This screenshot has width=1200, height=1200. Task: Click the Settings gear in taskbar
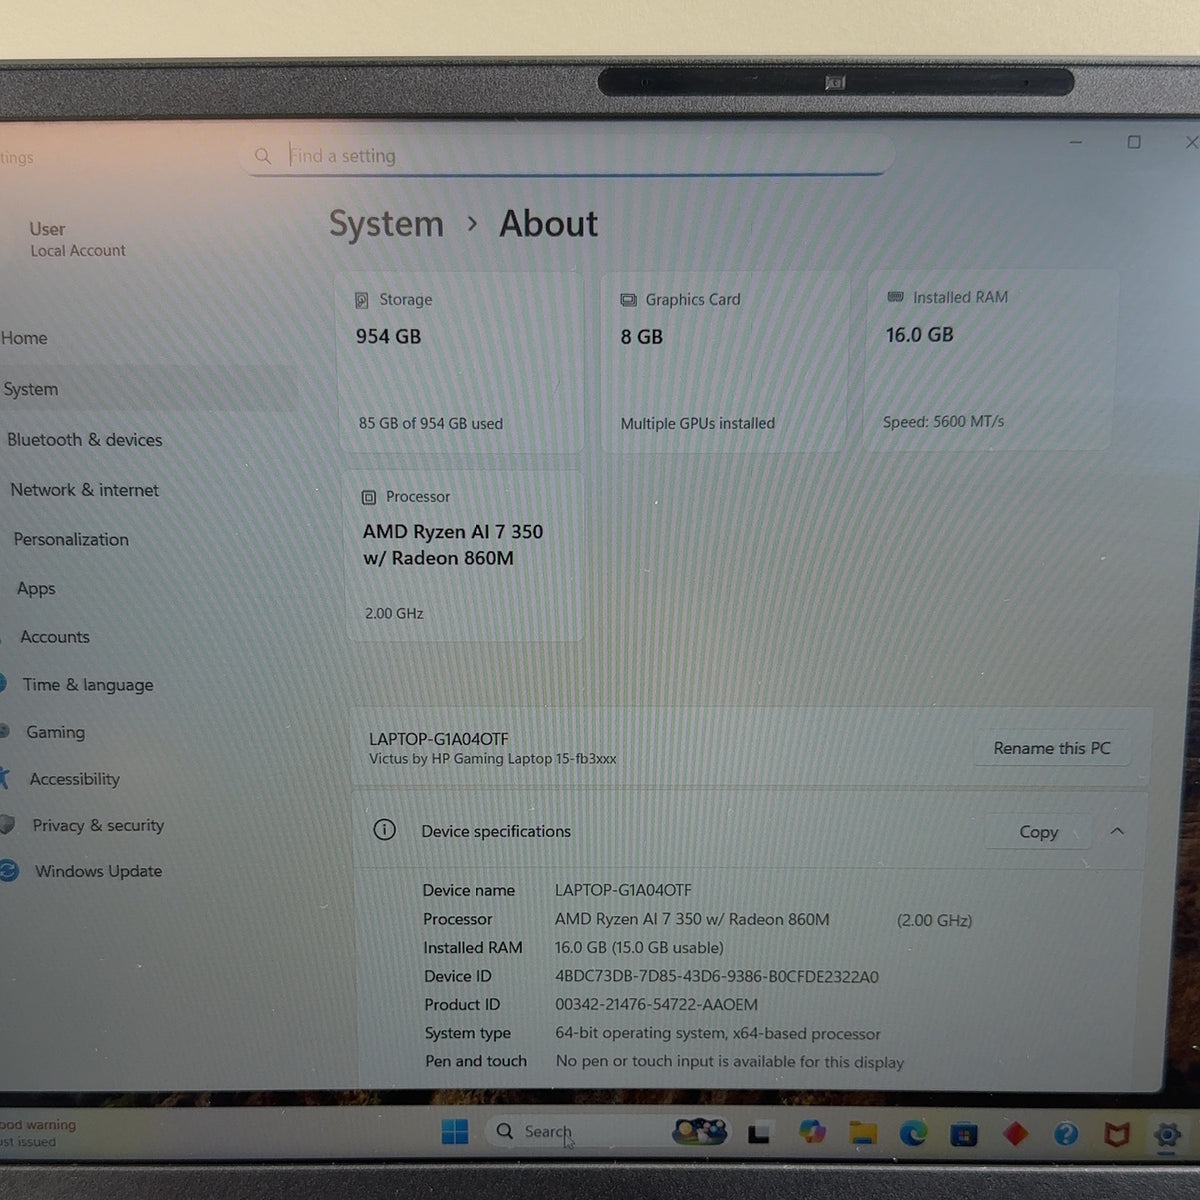1166,1136
